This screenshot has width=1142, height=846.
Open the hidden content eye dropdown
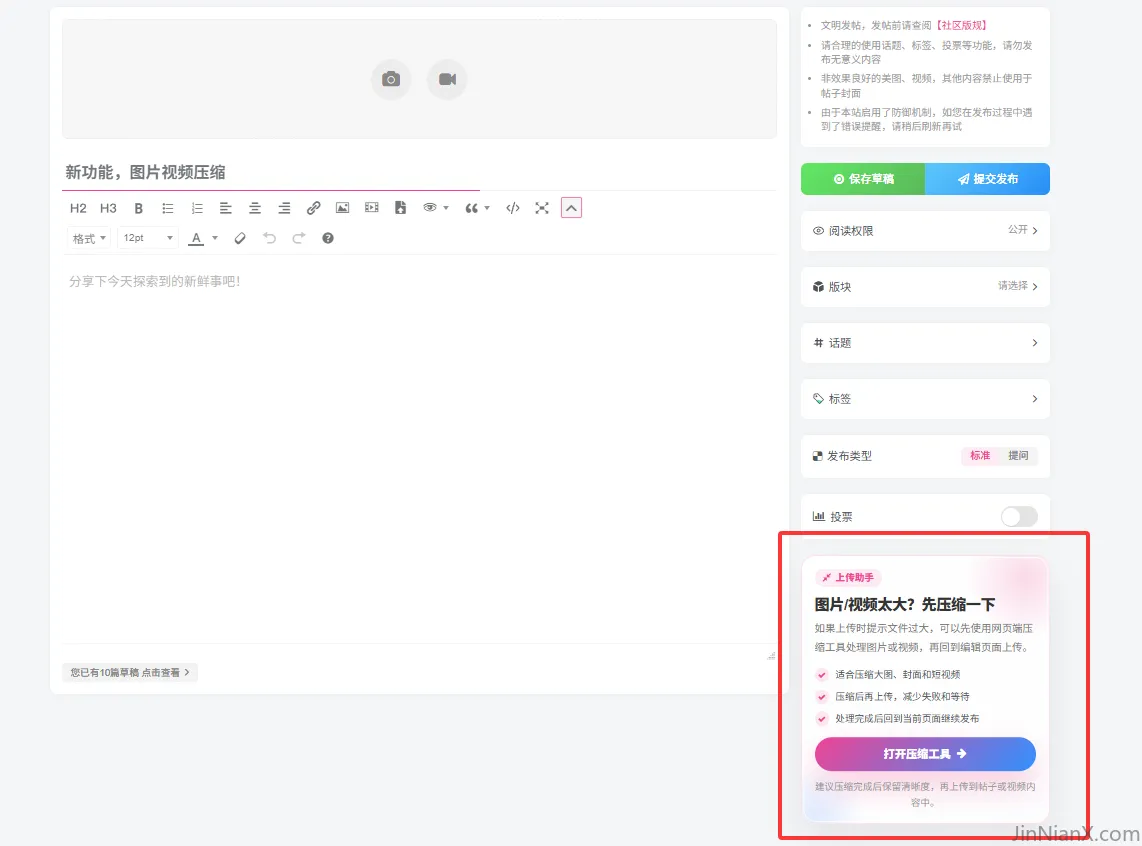pos(436,208)
